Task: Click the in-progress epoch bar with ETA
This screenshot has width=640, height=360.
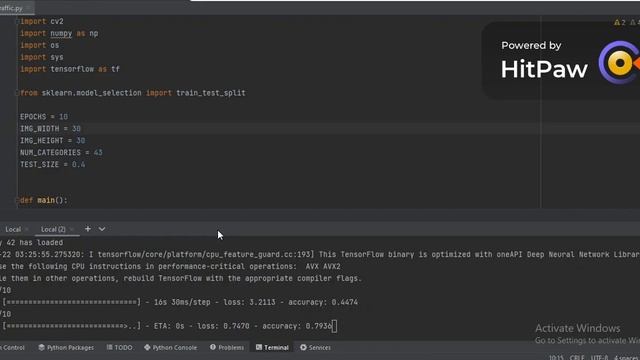Action: click(71, 326)
